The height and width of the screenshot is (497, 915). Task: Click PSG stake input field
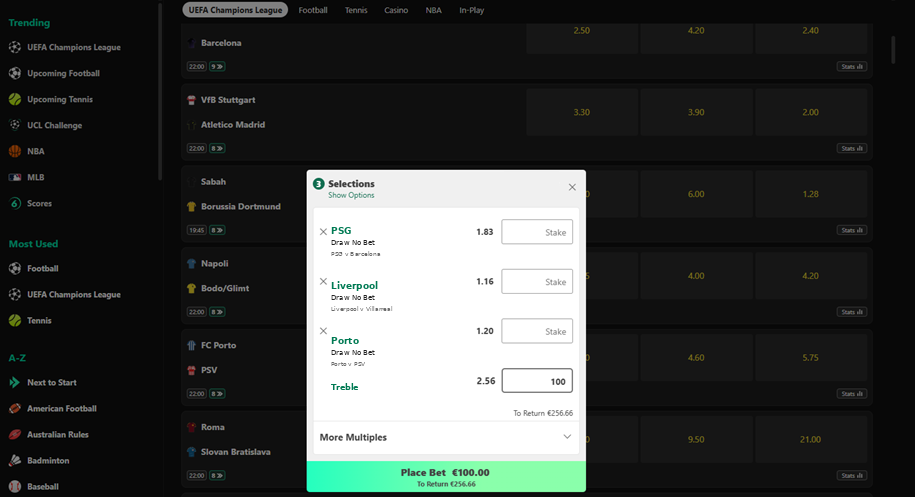(x=537, y=232)
